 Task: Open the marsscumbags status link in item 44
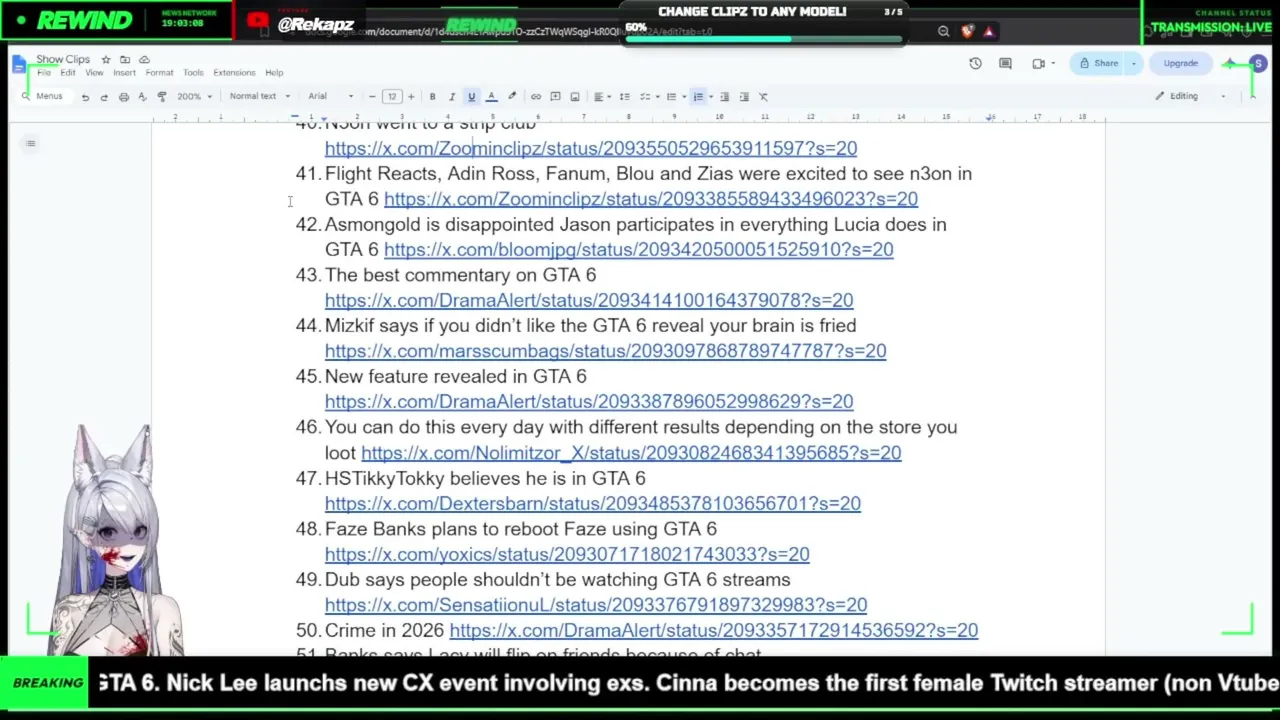[x=605, y=351]
